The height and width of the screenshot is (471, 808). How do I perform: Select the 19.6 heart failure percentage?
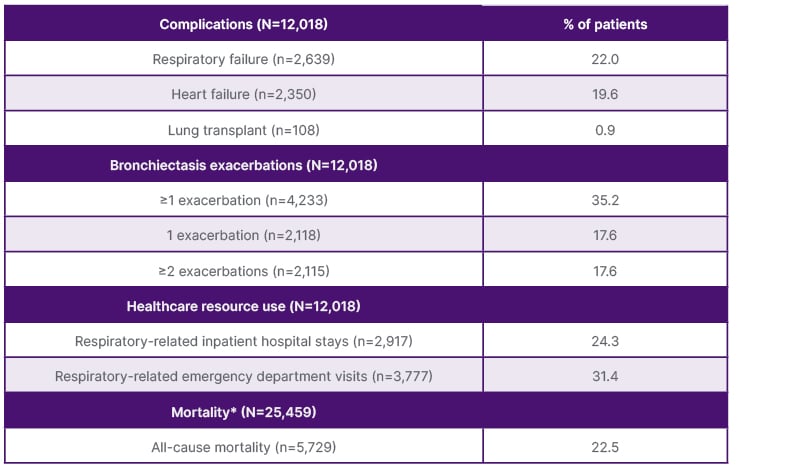pos(604,94)
